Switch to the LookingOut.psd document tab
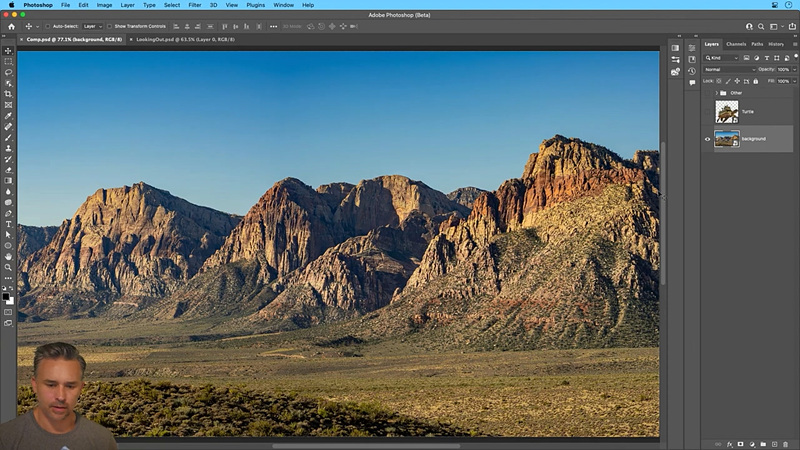The image size is (800, 450). [185, 39]
